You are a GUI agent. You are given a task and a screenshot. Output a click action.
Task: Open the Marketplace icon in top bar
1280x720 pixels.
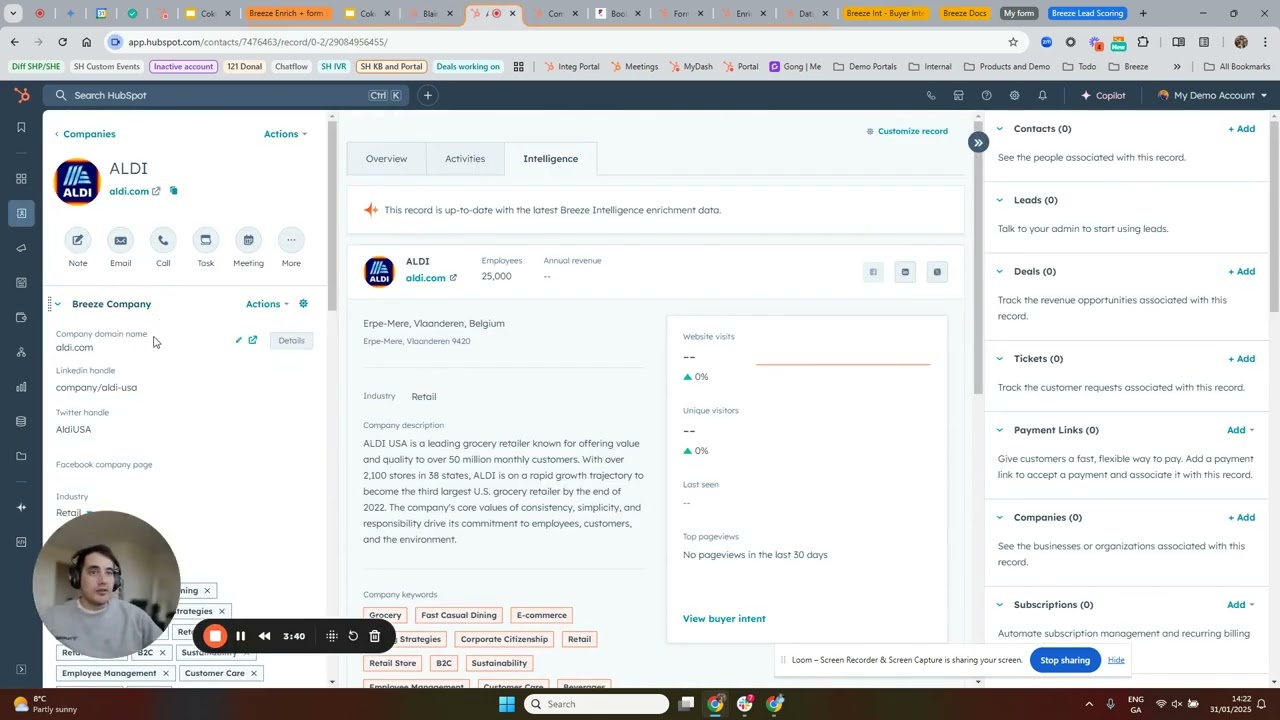coord(958,95)
